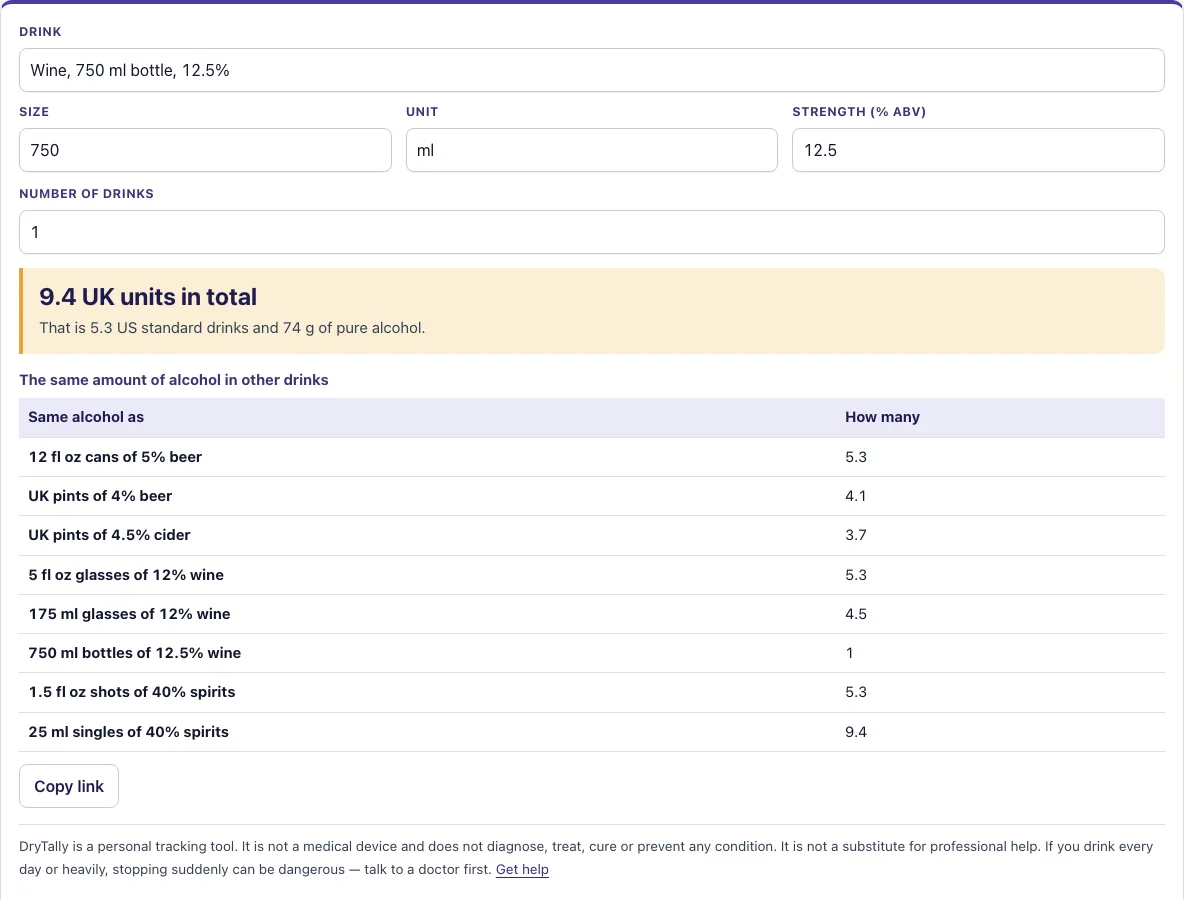The width and height of the screenshot is (1184, 900).
Task: Edit the Strength field containing 12.5
Action: [978, 150]
